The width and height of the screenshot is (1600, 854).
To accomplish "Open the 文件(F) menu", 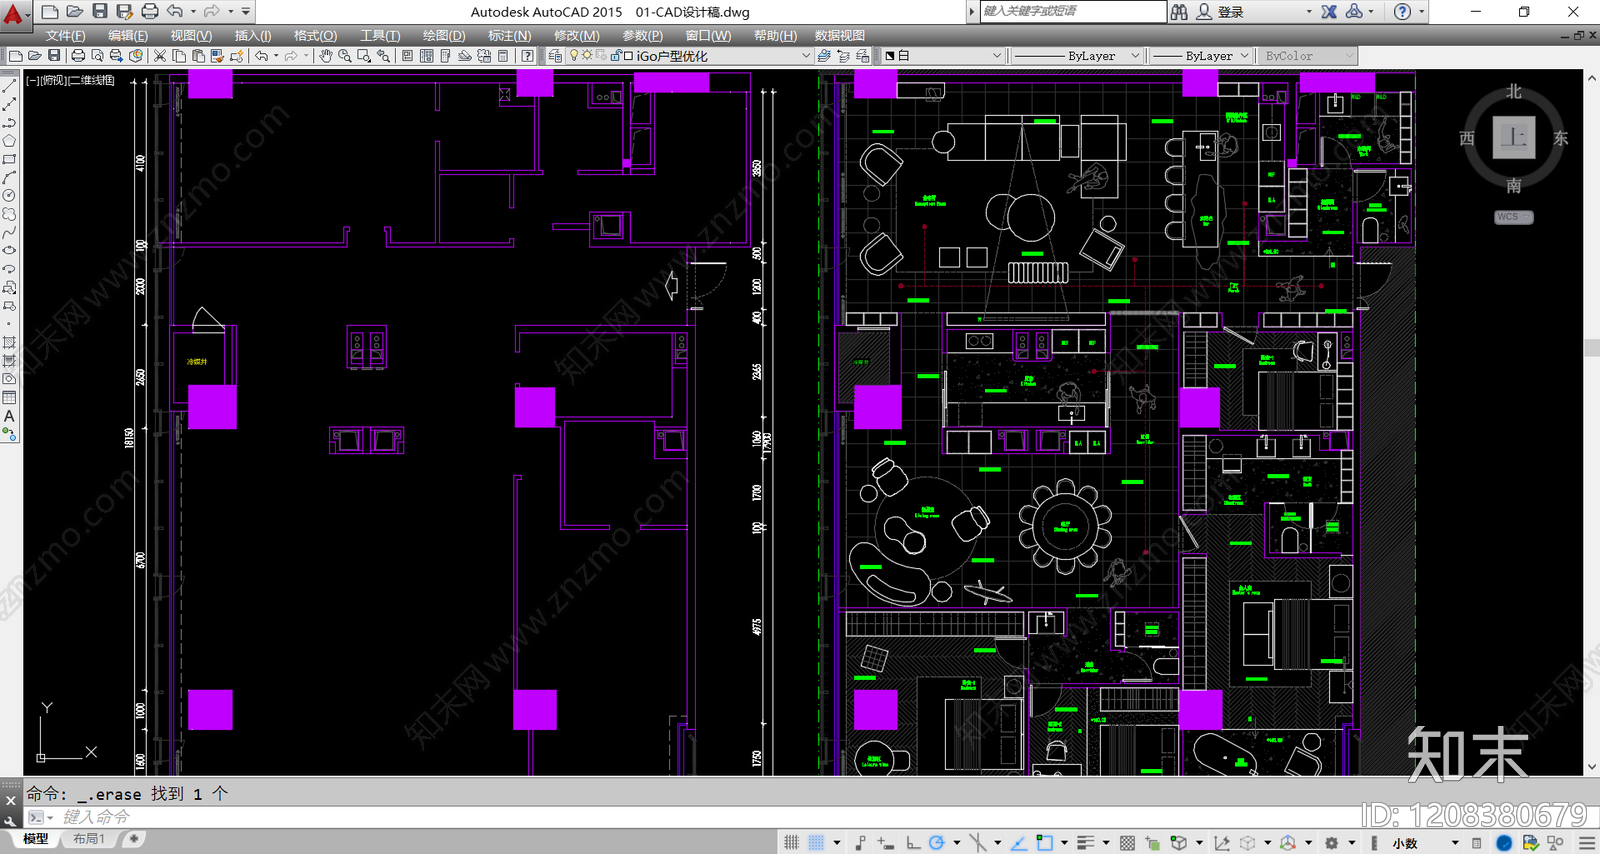I will pos(65,35).
